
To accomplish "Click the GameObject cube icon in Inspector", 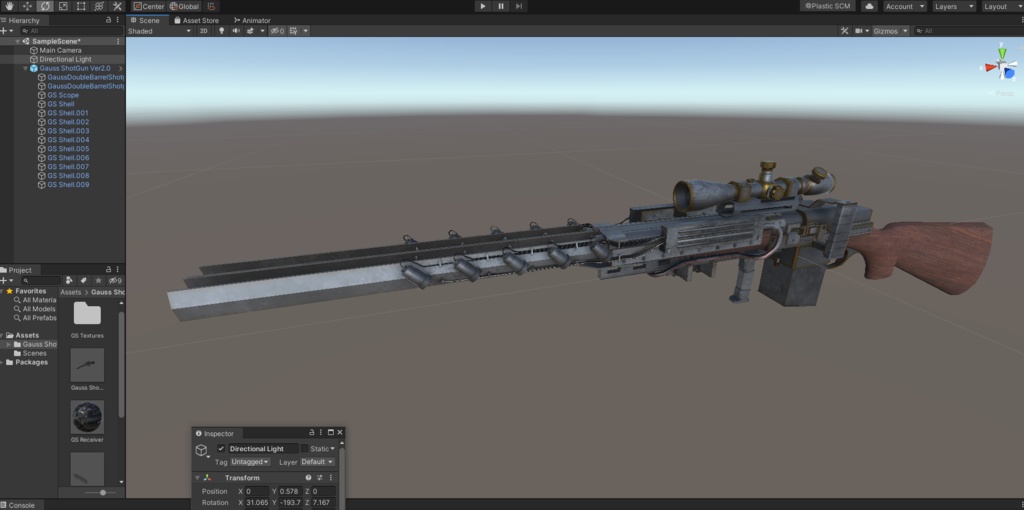I will 201,450.
